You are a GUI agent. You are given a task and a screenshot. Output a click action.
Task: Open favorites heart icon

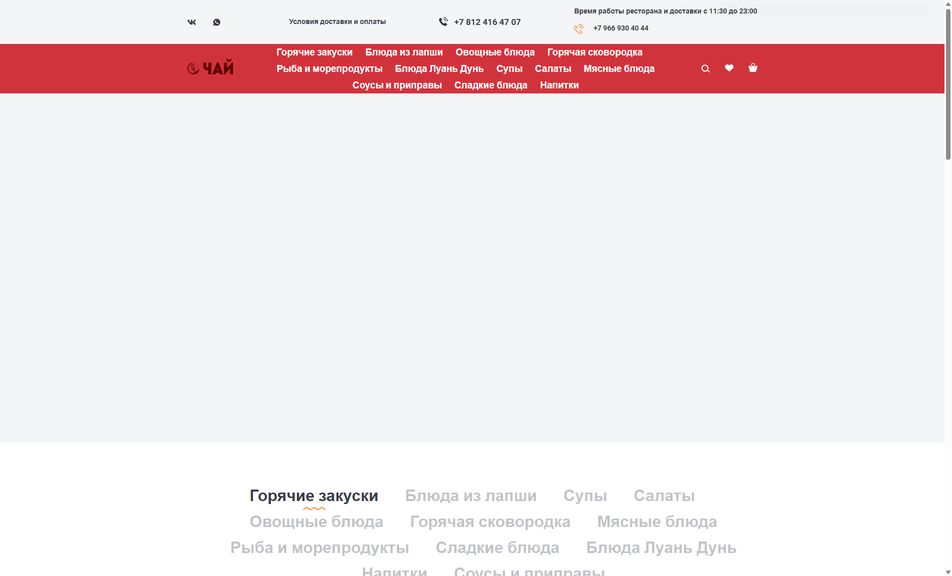(x=729, y=68)
